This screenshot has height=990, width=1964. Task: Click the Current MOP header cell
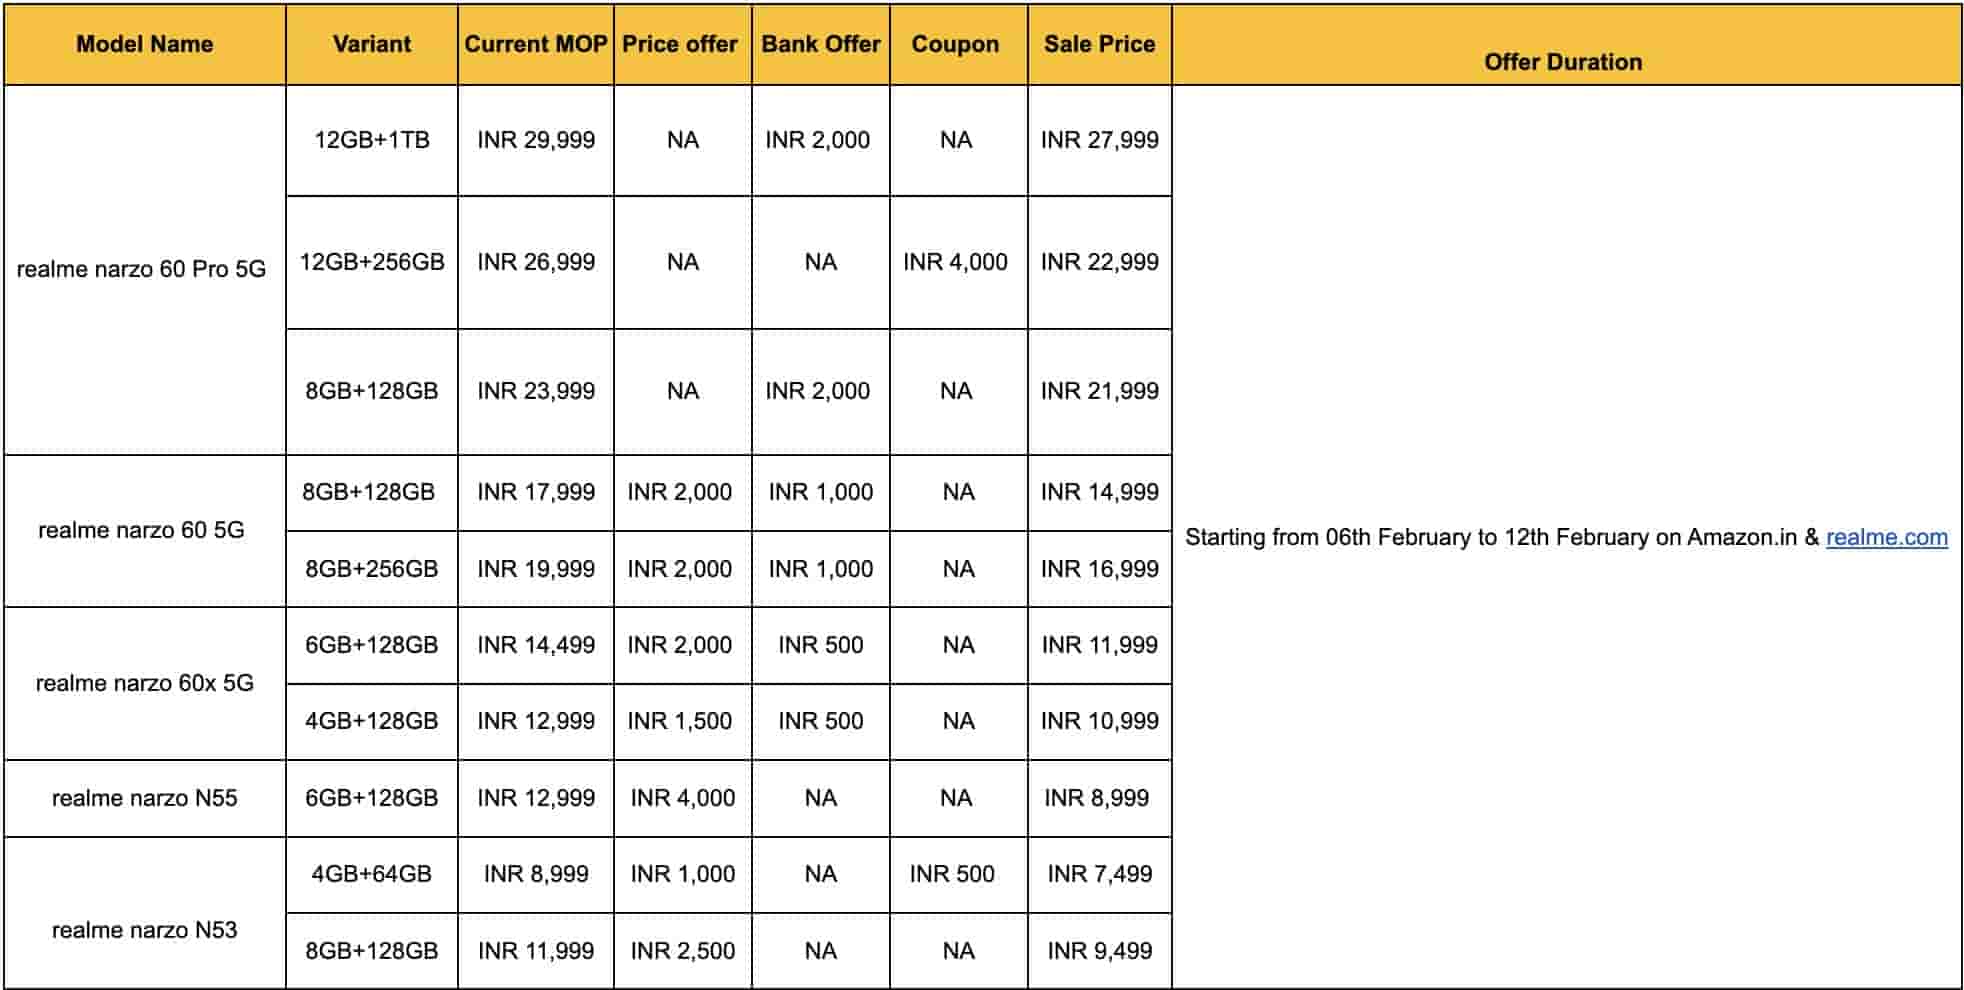(536, 44)
